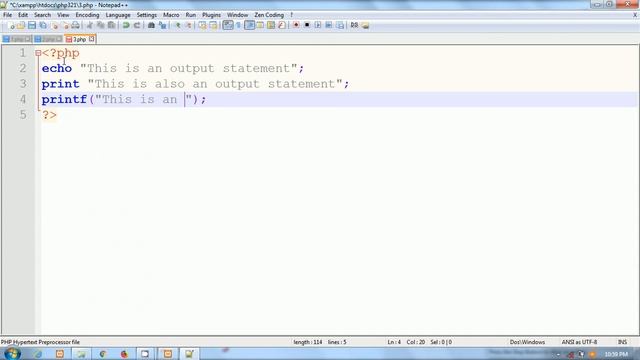Click the printf function on line 4
The image size is (640, 360).
click(x=64, y=99)
